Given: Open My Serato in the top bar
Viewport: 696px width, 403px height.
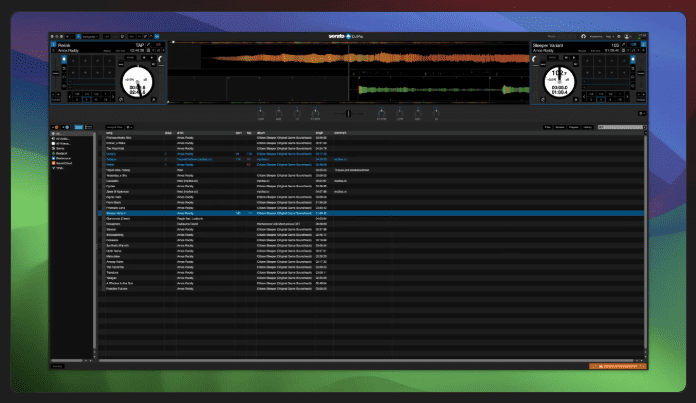Looking at the screenshot, I should coord(596,36).
